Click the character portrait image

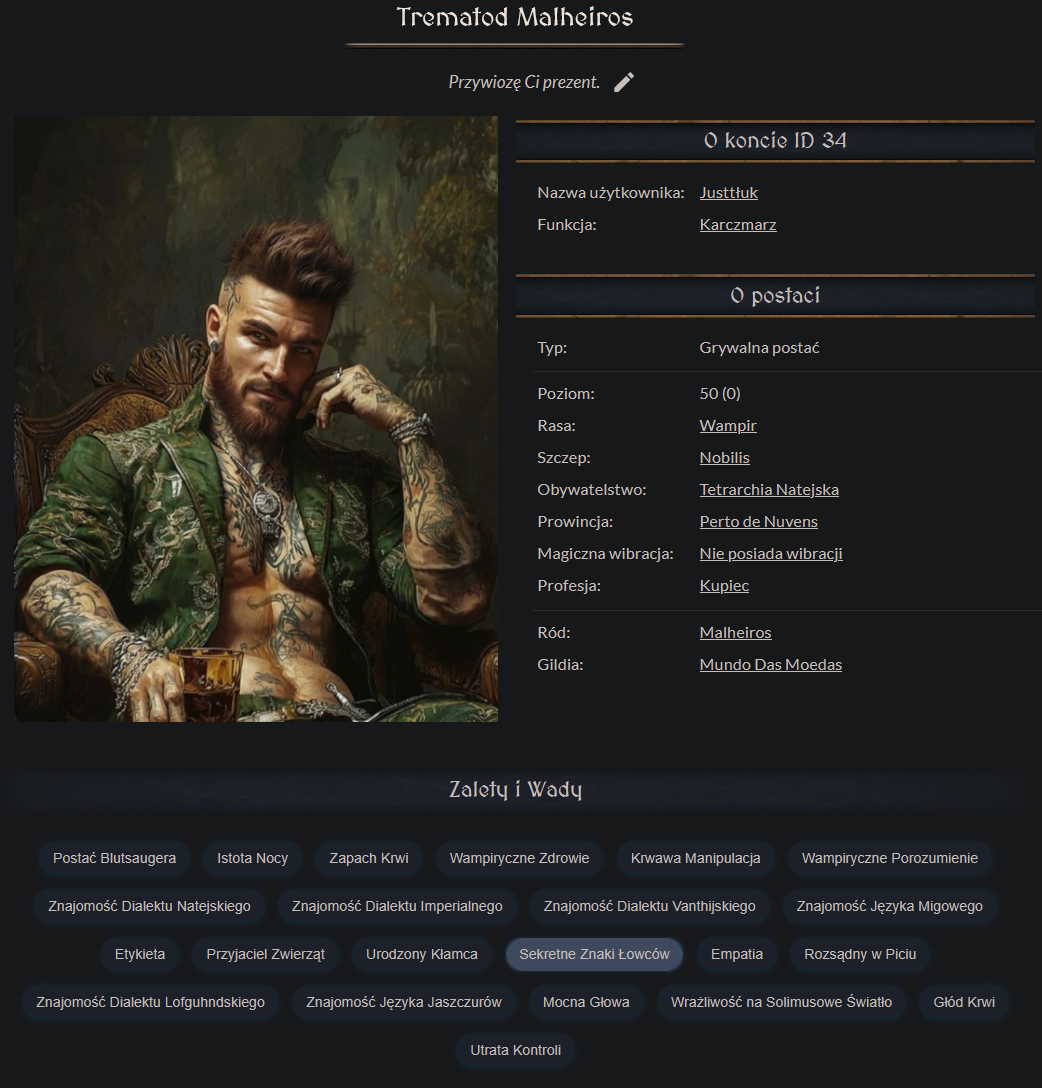256,419
